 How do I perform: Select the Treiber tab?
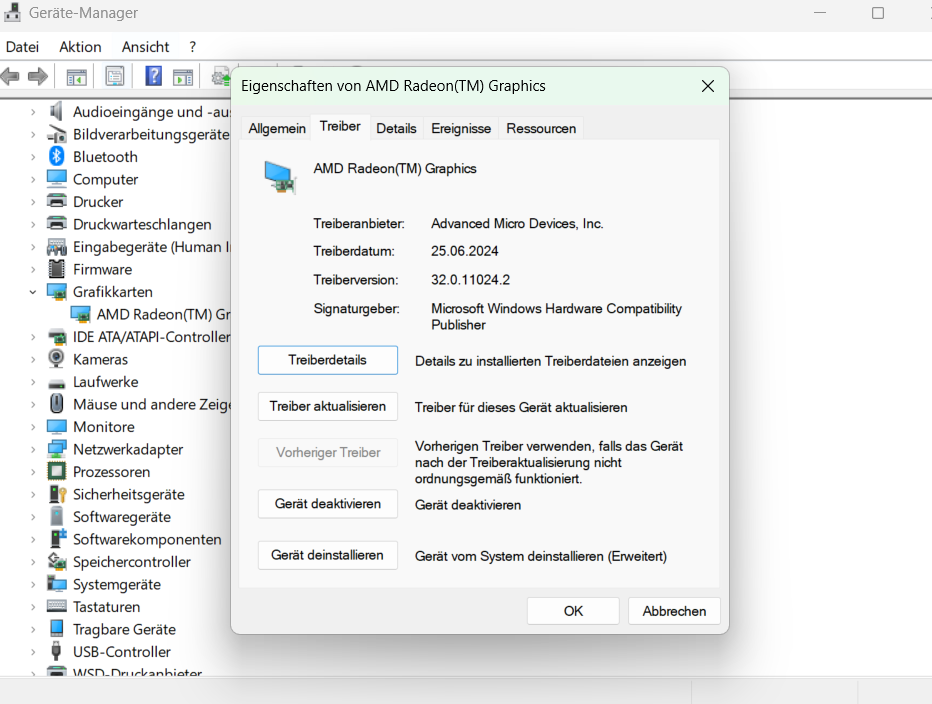340,127
